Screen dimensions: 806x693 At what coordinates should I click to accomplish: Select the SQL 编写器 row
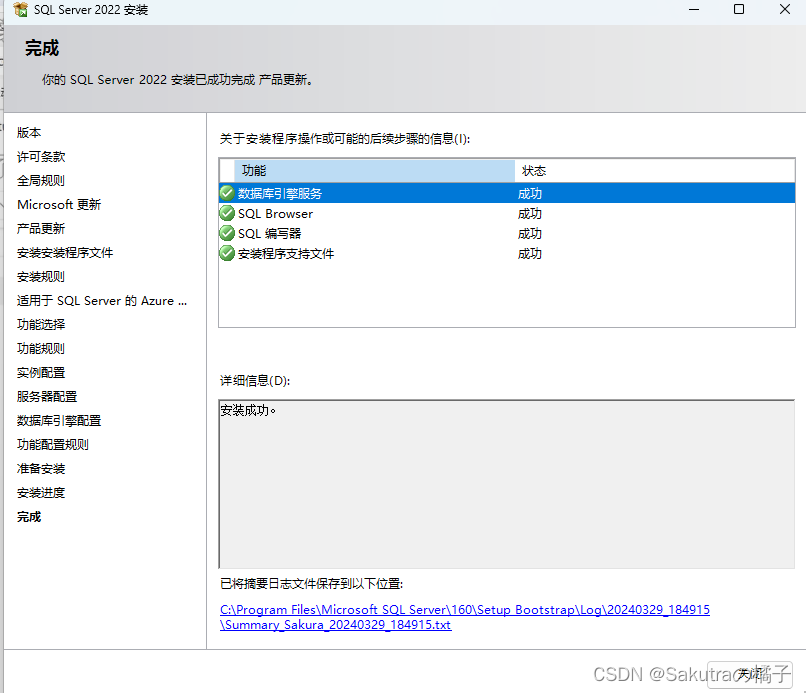(507, 233)
